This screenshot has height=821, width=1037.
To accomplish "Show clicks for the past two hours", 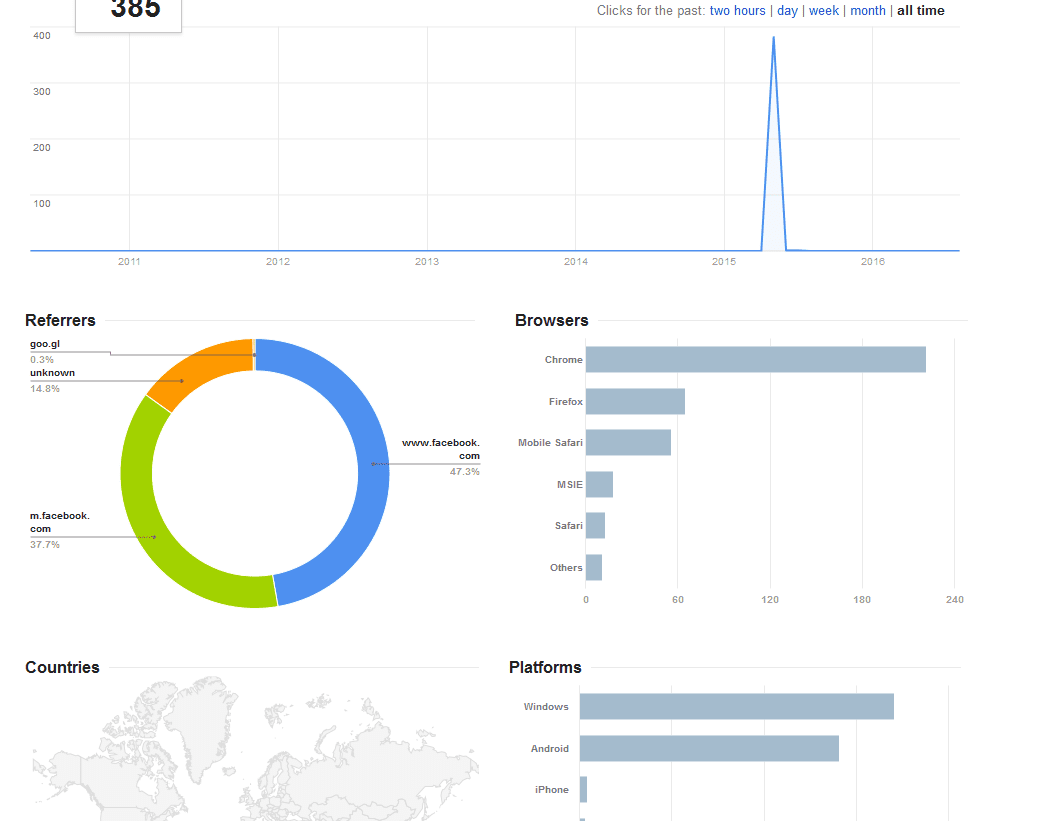I will (x=737, y=11).
